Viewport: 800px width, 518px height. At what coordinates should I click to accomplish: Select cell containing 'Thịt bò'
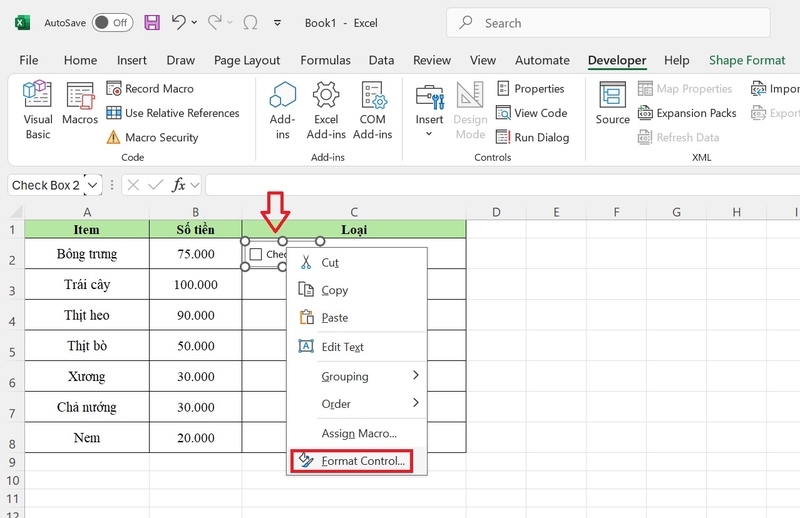(x=87, y=346)
